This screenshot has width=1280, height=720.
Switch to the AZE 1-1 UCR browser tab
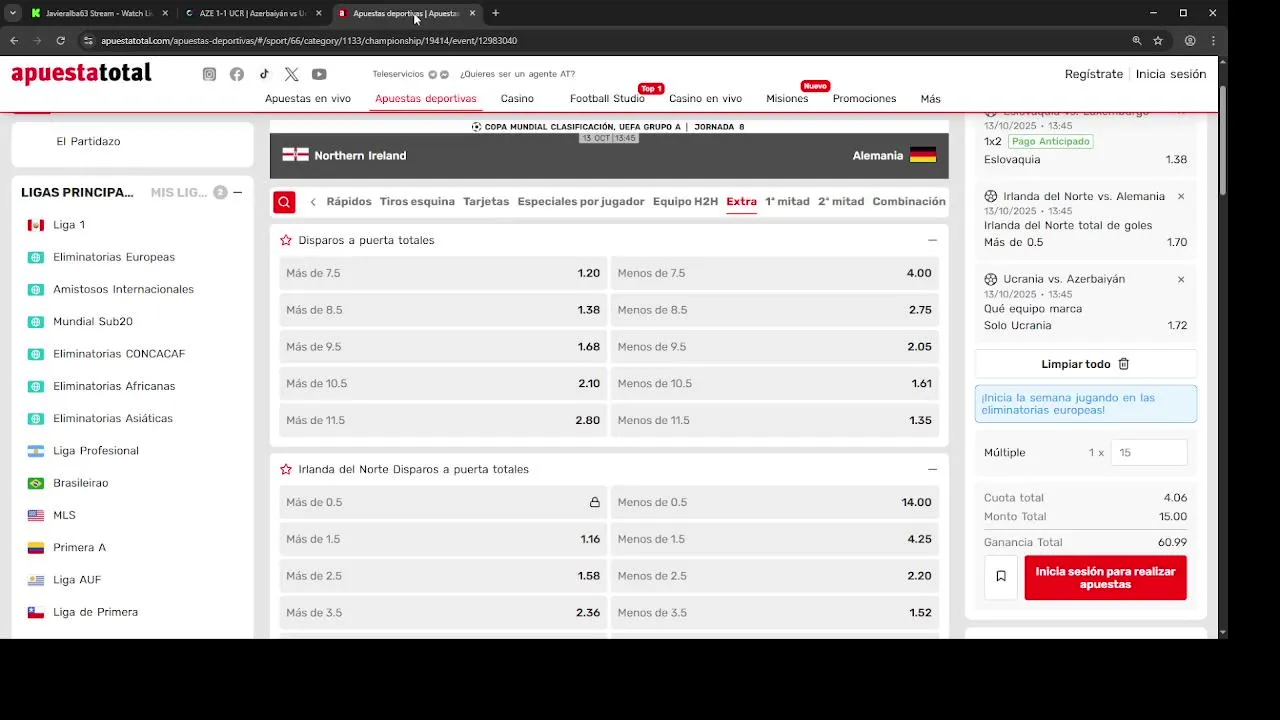pyautogui.click(x=253, y=13)
